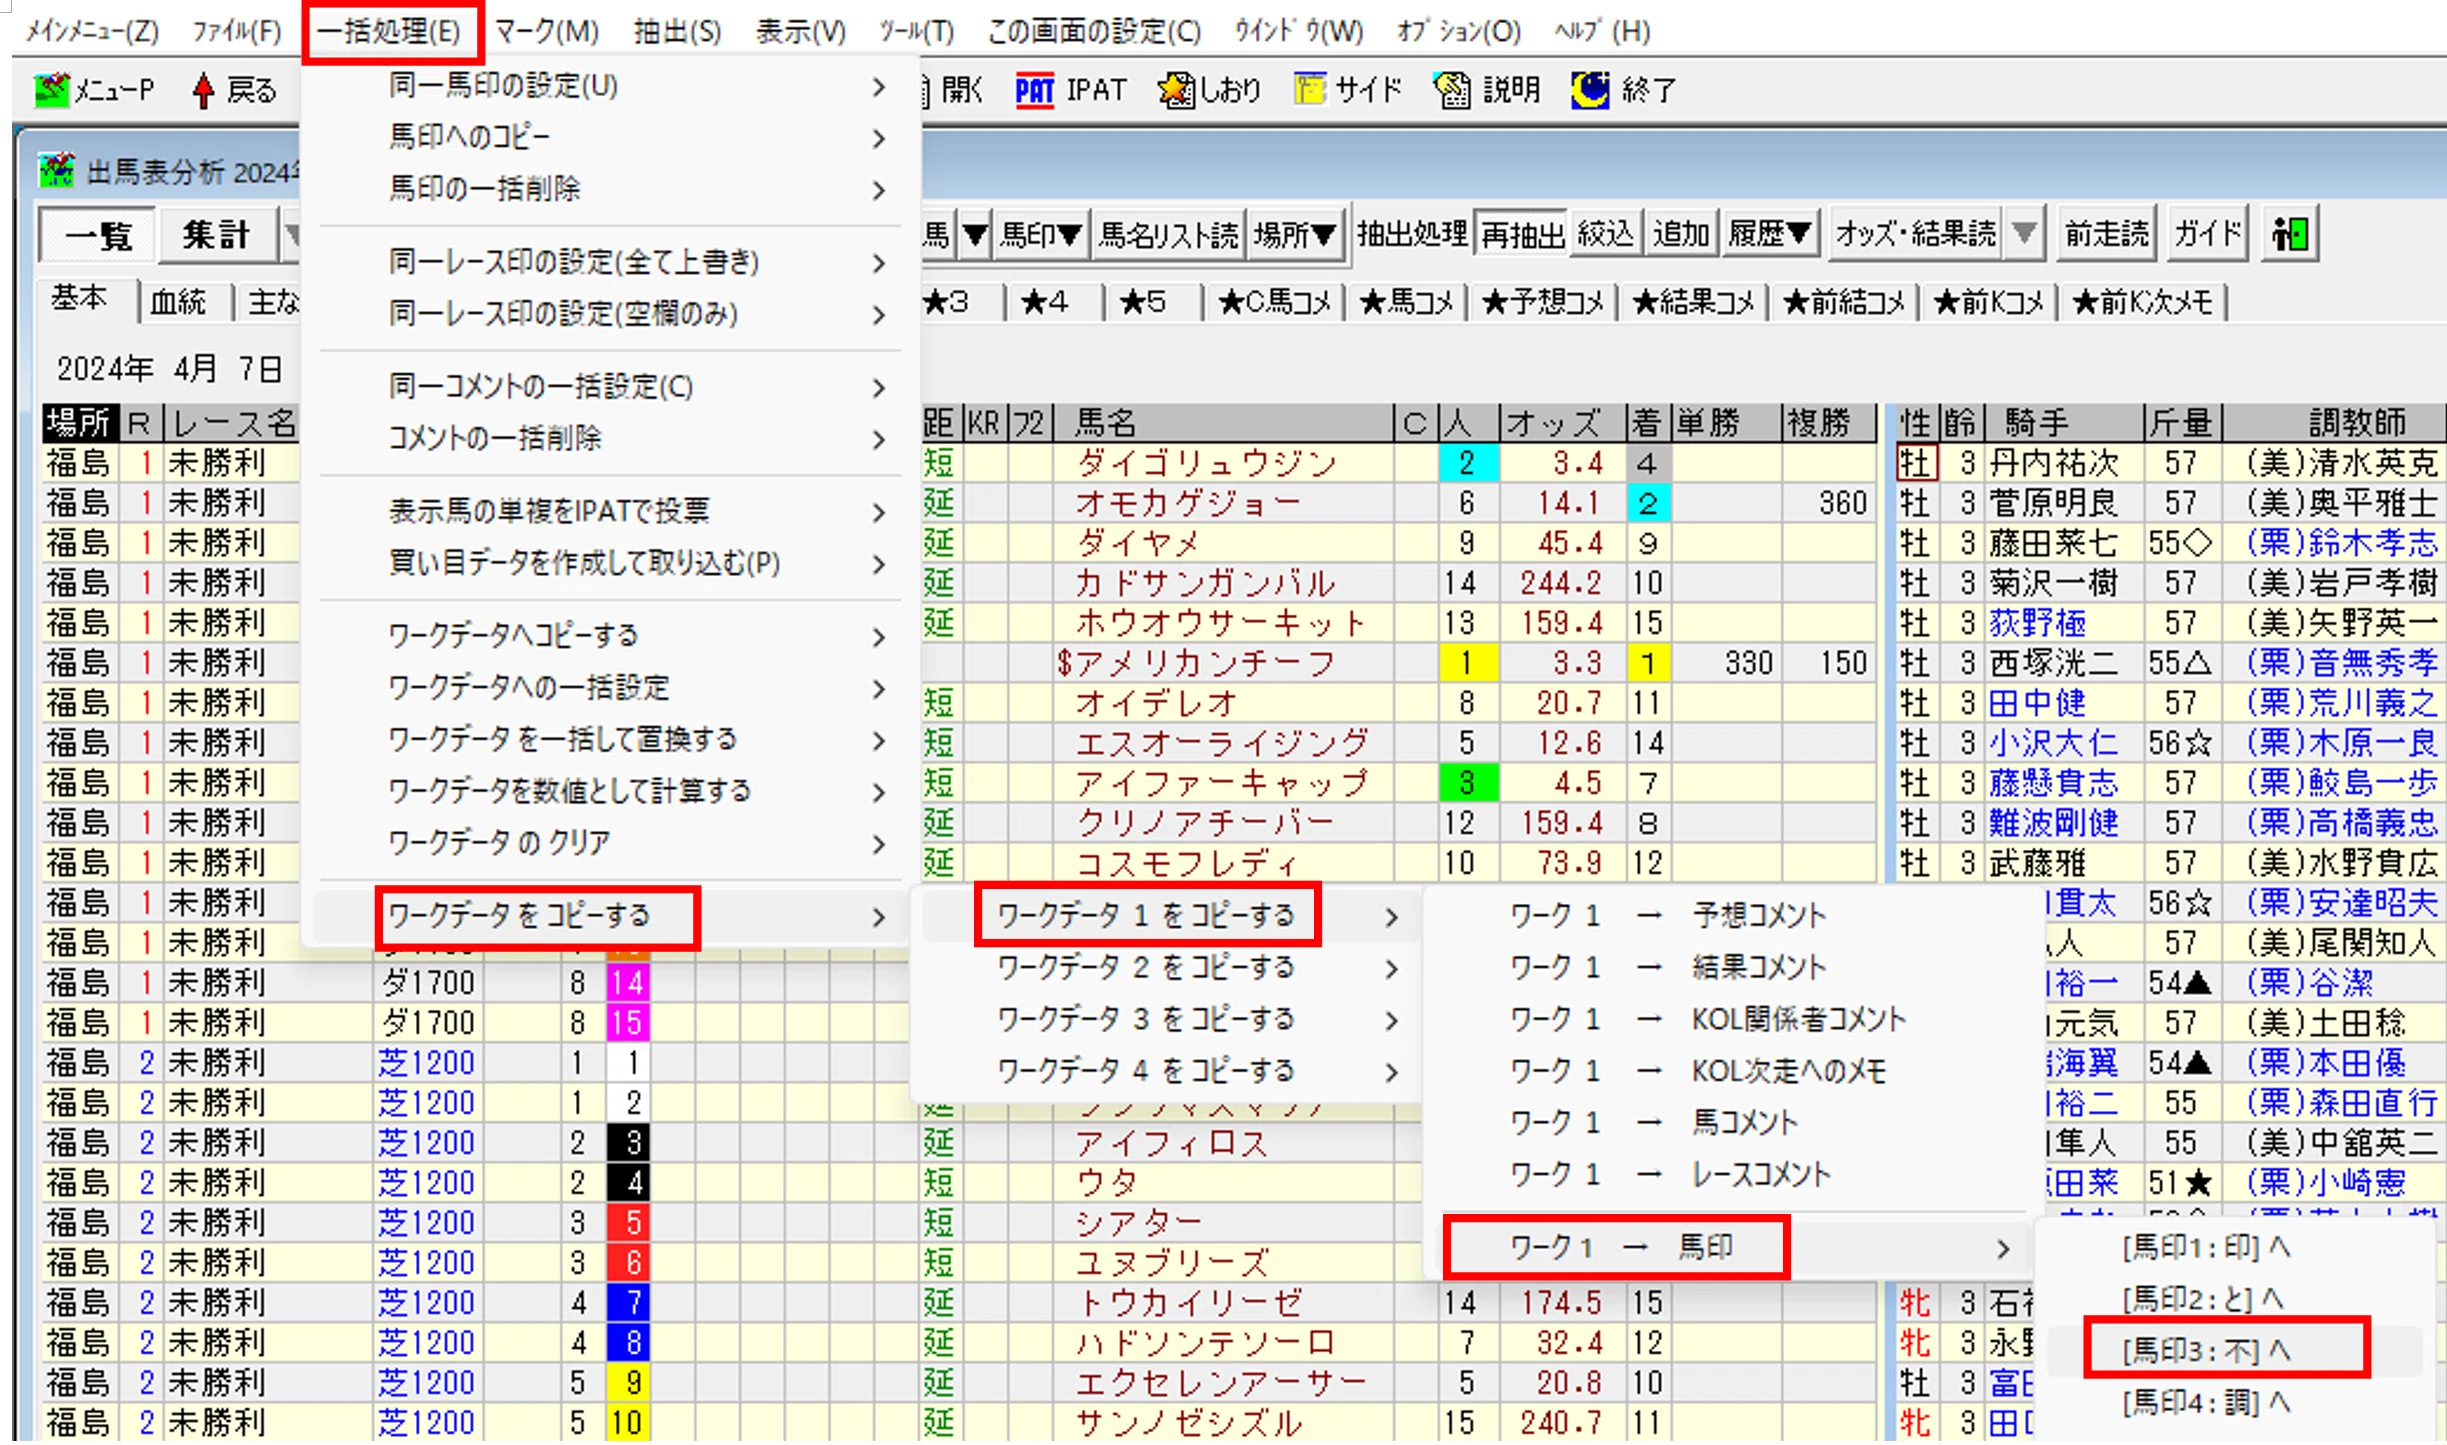Click the 終了 moon icon
This screenshot has height=1445, width=2447.
pos(1590,90)
